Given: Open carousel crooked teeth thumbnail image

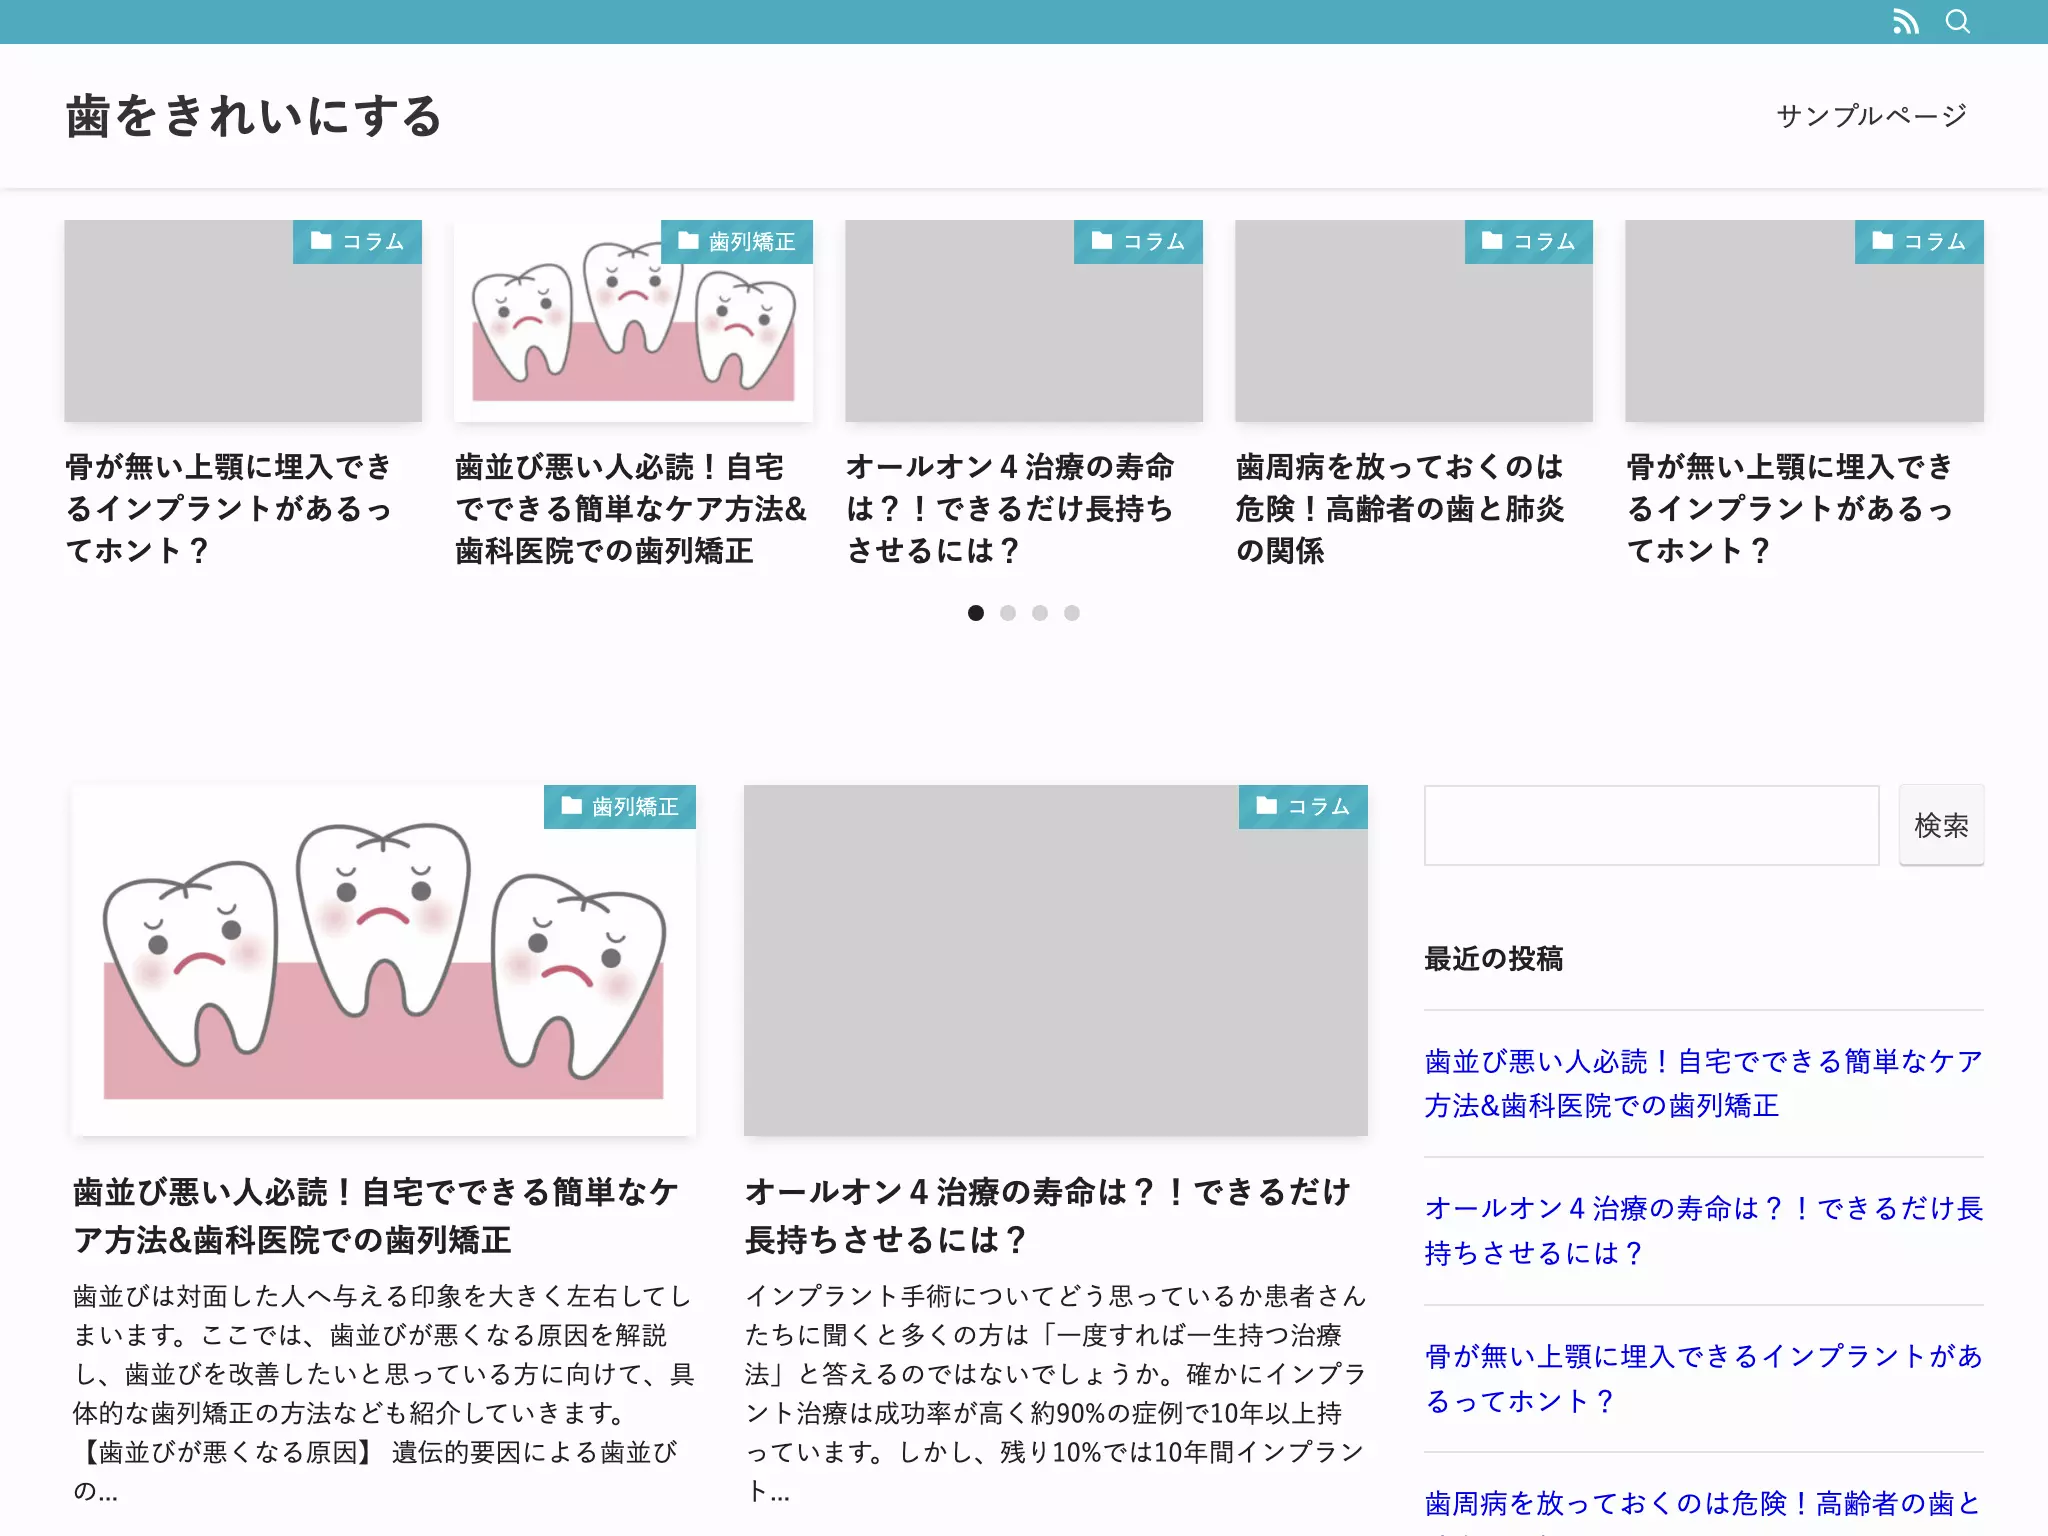Looking at the screenshot, I should (x=633, y=321).
